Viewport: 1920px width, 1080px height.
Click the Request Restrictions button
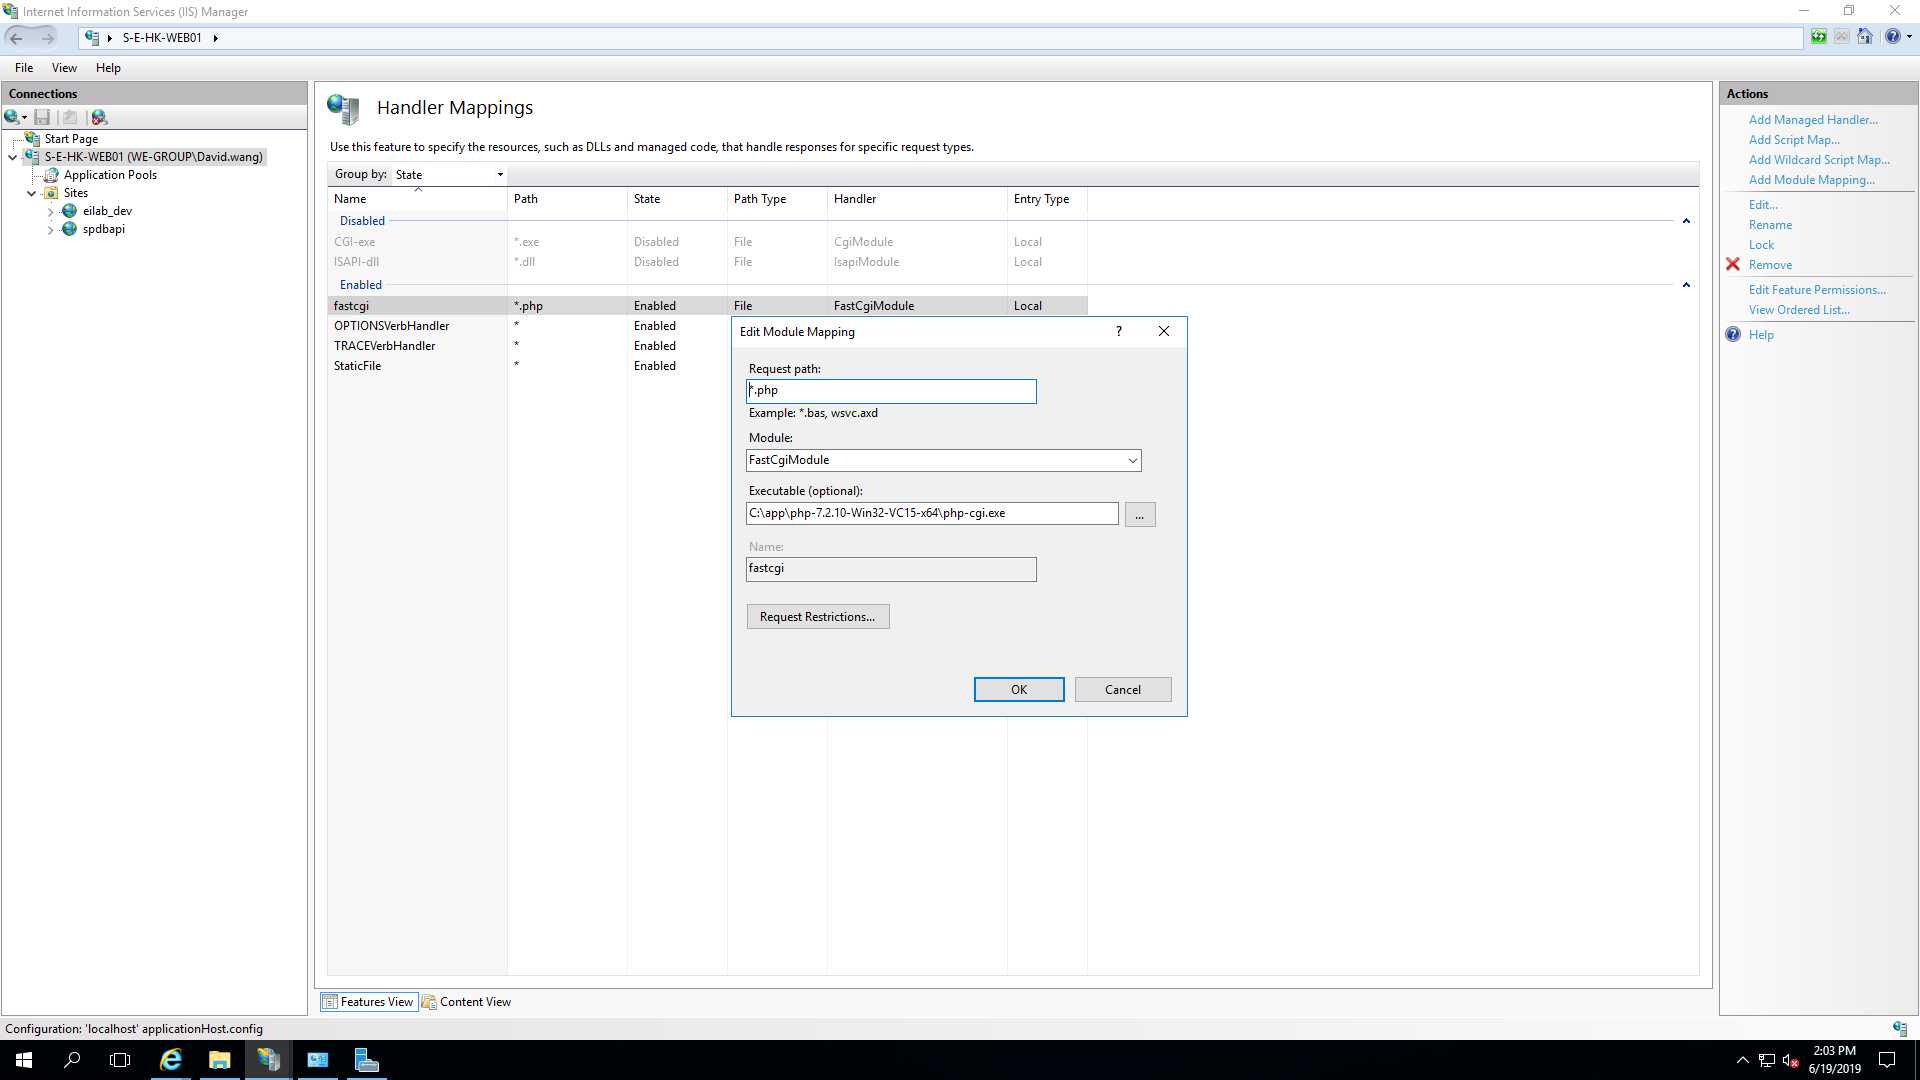coord(816,616)
